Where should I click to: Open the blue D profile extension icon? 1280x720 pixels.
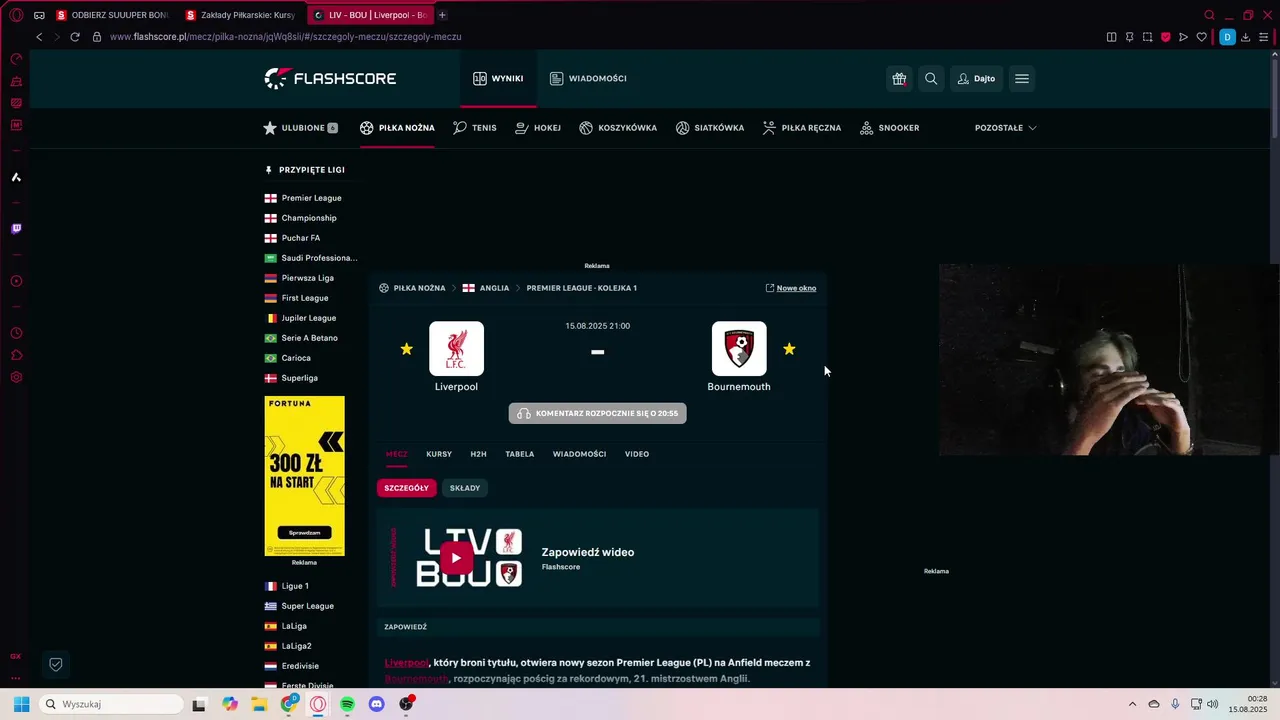[x=1227, y=37]
